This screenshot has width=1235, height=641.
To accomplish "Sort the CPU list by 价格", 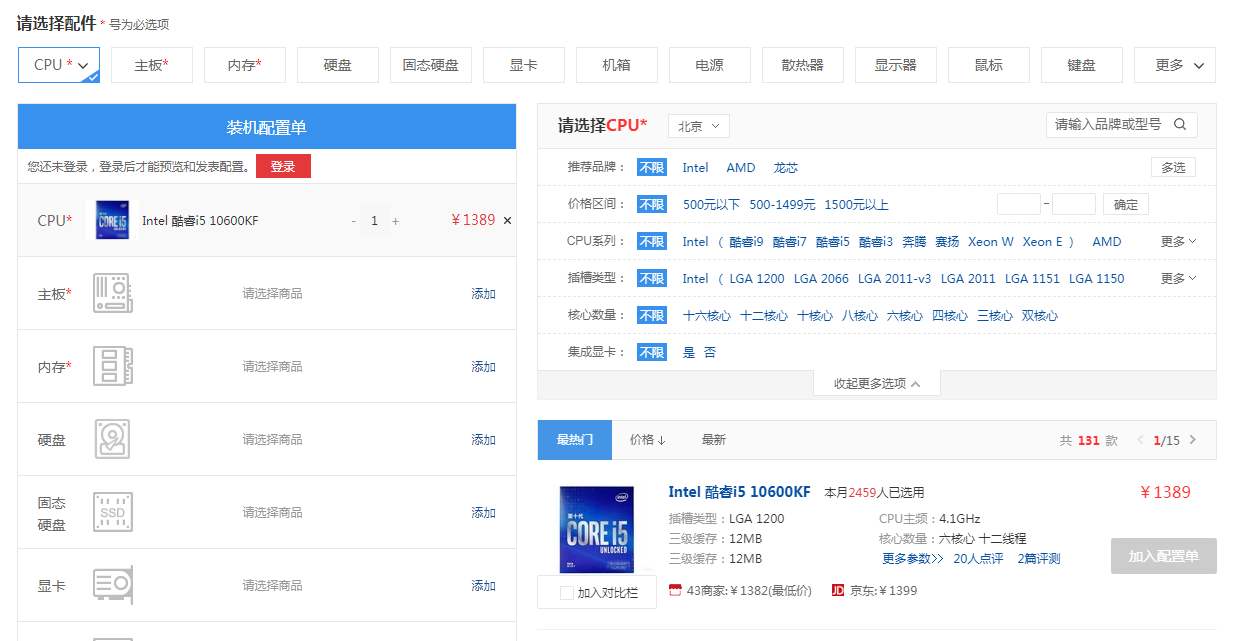I will (647, 440).
